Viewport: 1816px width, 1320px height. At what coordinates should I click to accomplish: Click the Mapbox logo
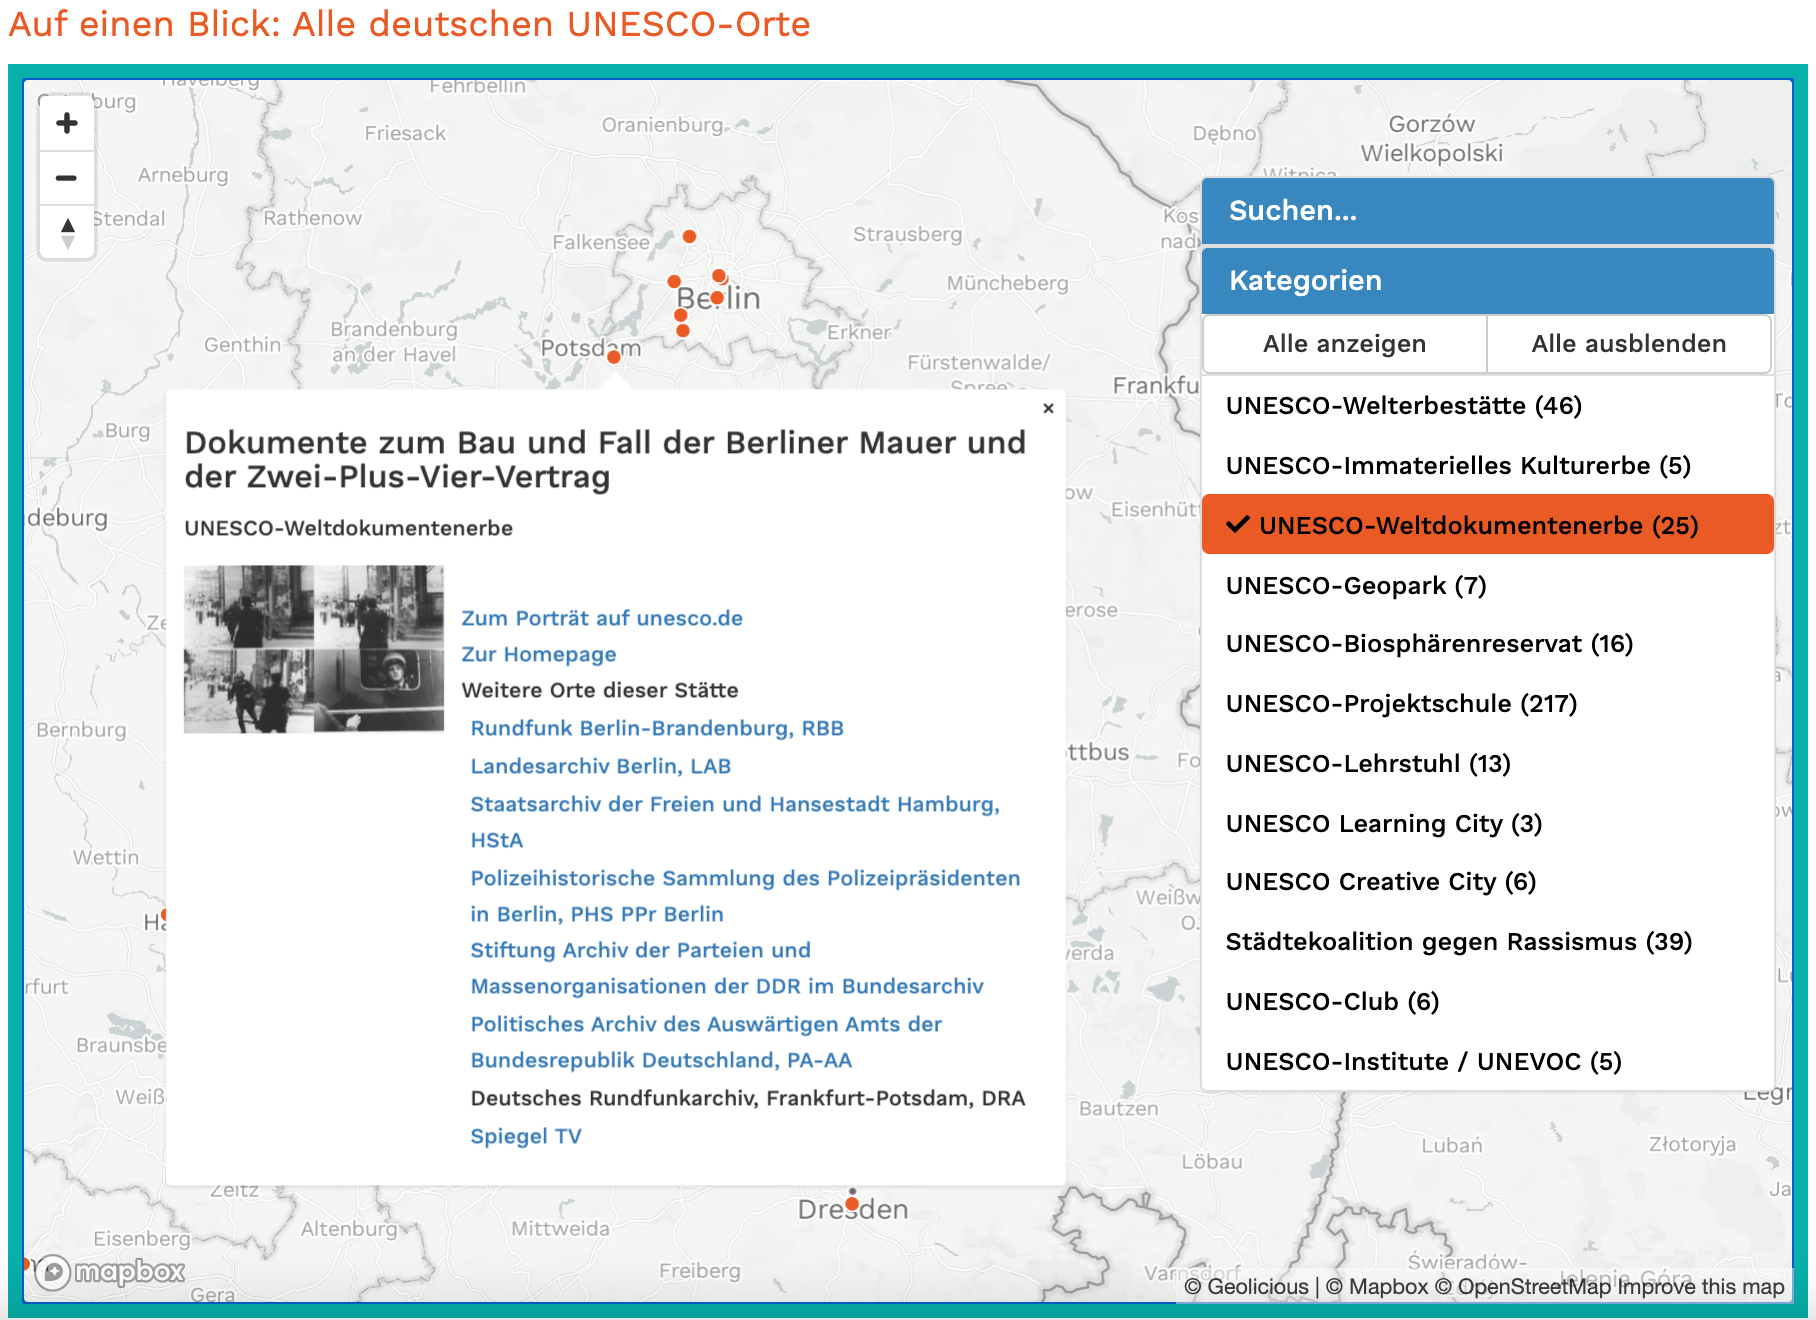pyautogui.click(x=110, y=1272)
